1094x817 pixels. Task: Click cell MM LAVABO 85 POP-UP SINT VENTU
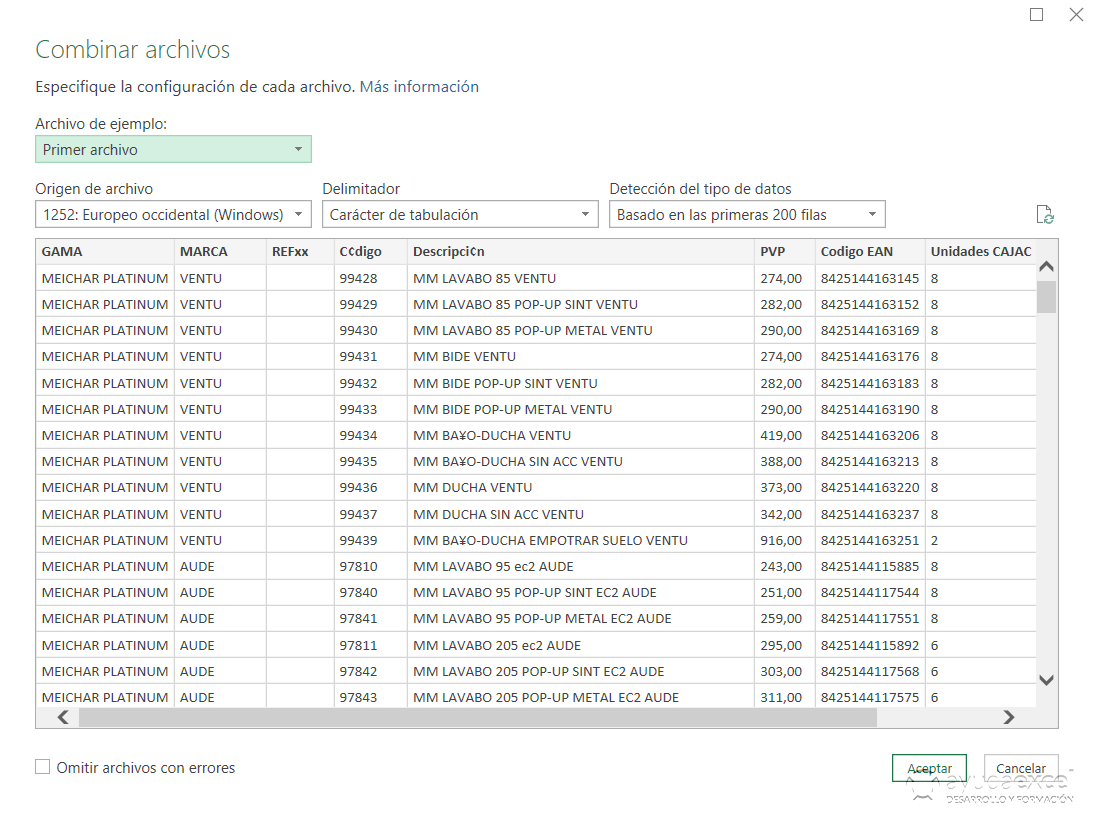coord(580,304)
